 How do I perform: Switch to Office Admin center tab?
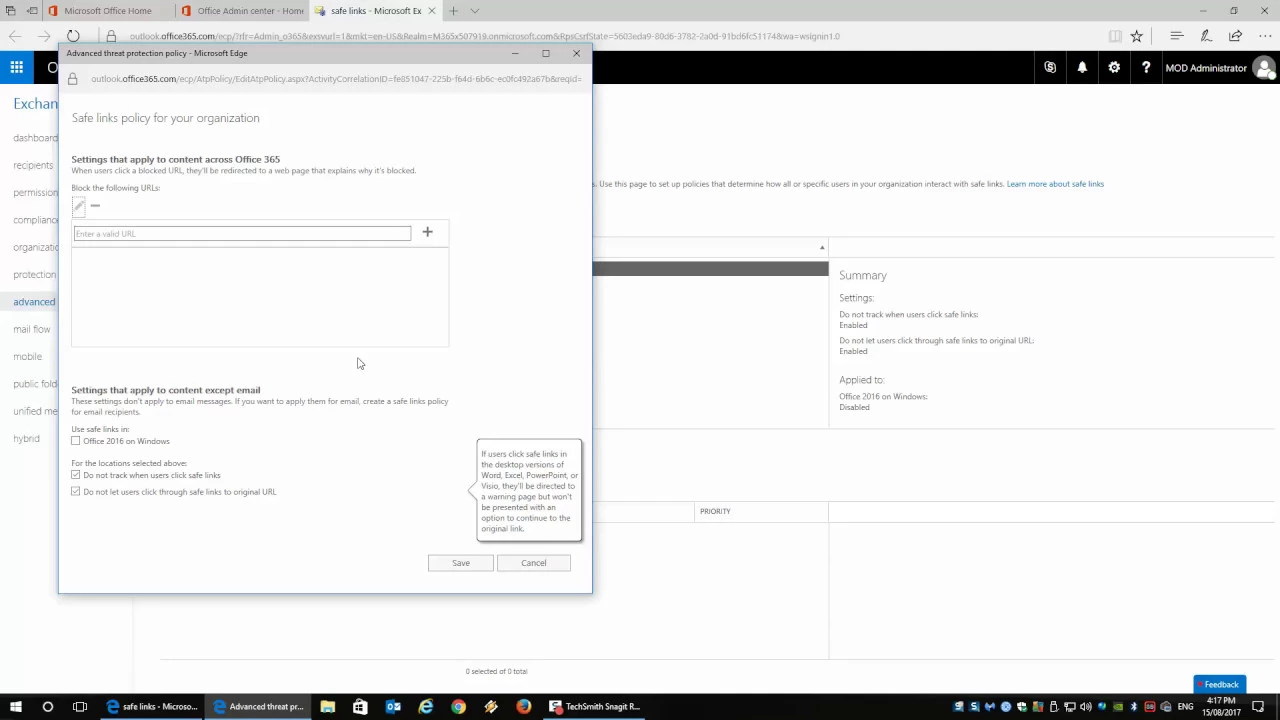click(x=242, y=11)
